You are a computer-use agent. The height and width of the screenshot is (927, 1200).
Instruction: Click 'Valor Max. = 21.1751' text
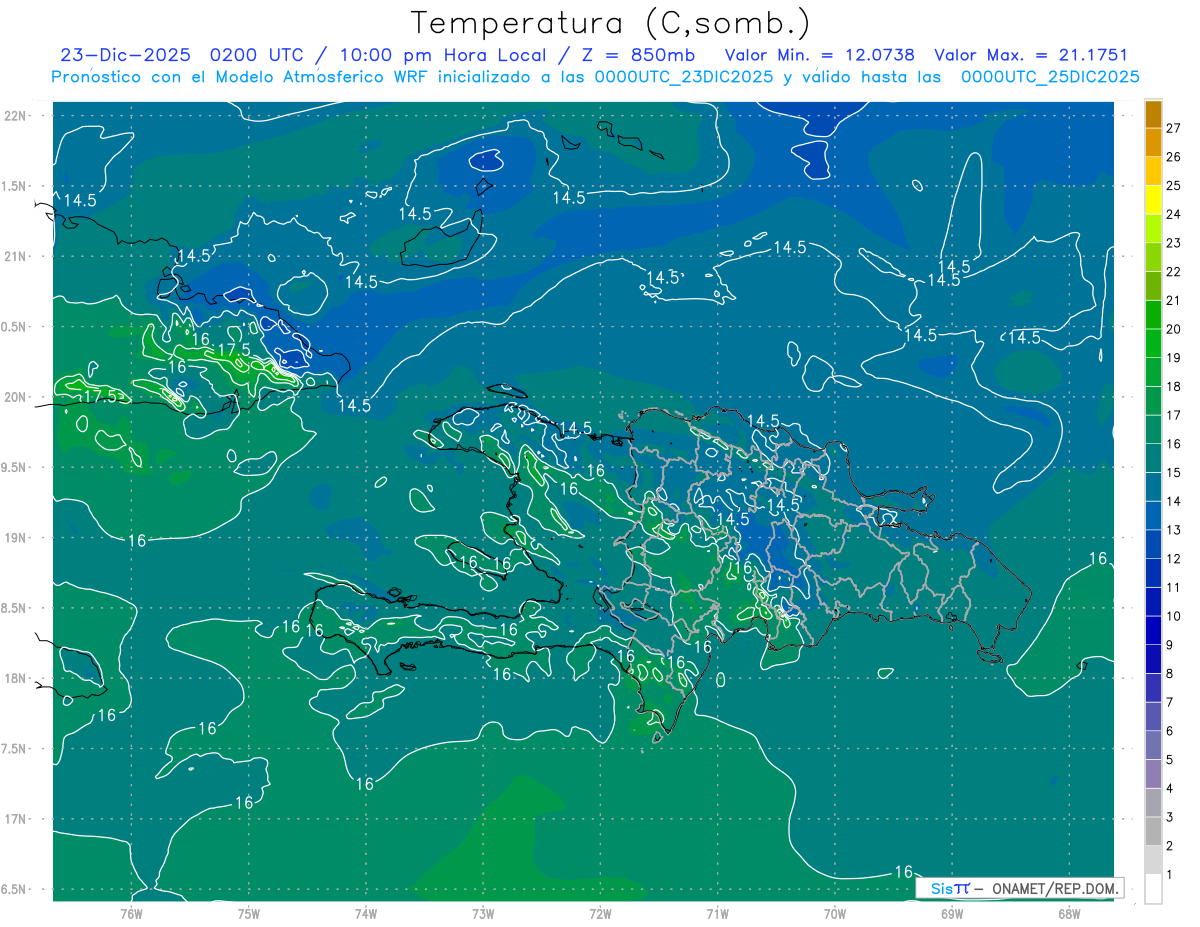coord(1031,56)
